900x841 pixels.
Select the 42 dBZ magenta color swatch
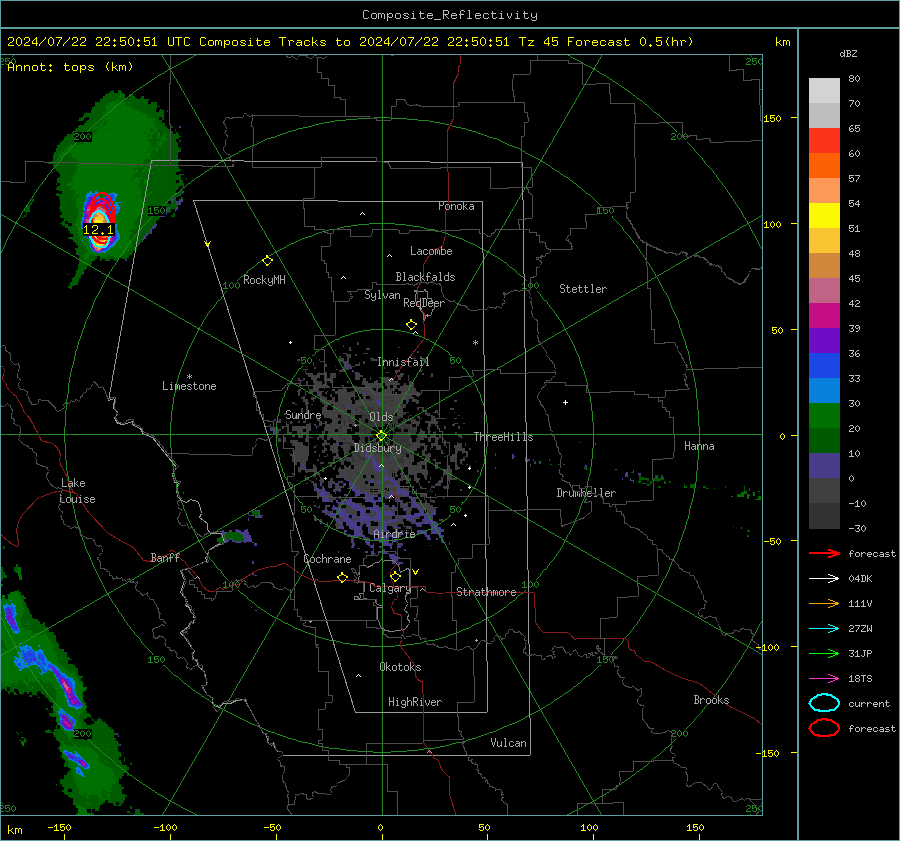[x=824, y=316]
